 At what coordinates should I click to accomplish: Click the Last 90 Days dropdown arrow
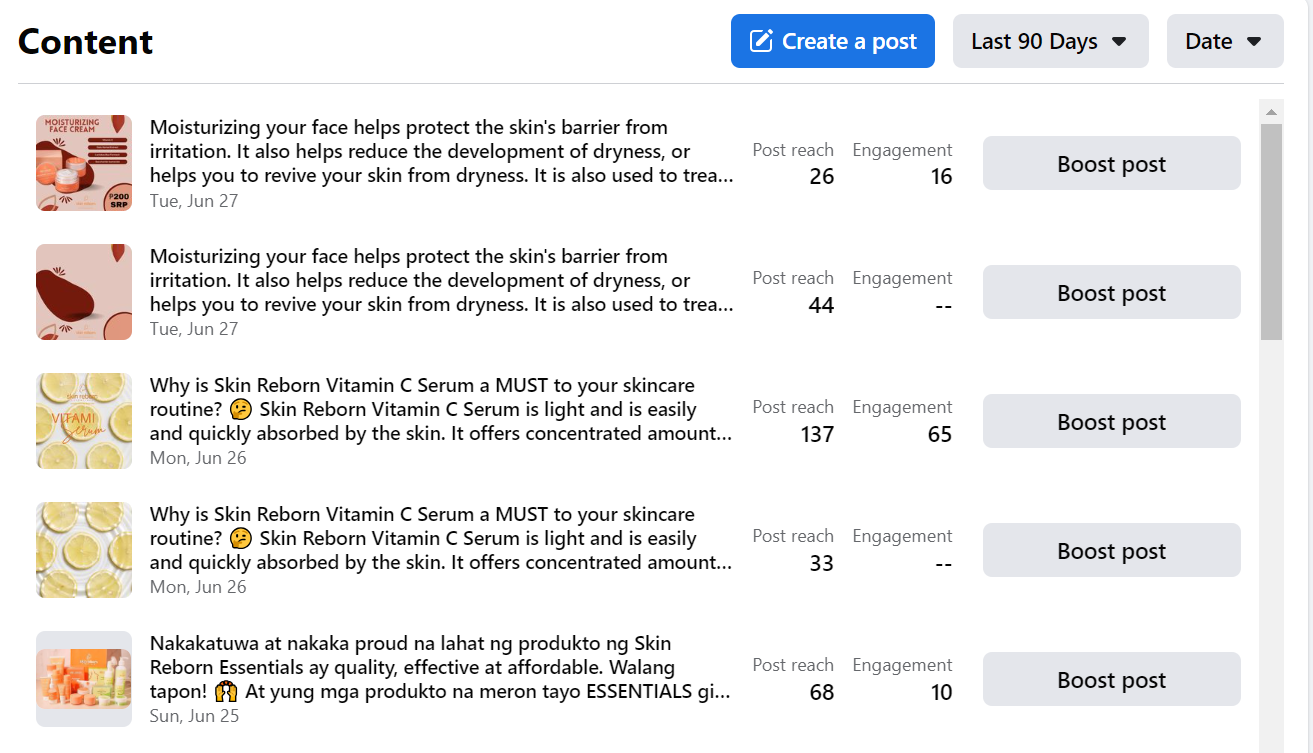pos(1119,42)
